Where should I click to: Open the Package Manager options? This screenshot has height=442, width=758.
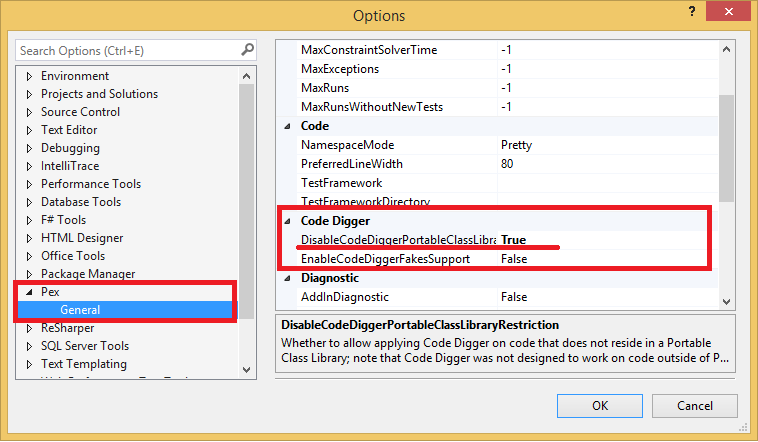[88, 274]
